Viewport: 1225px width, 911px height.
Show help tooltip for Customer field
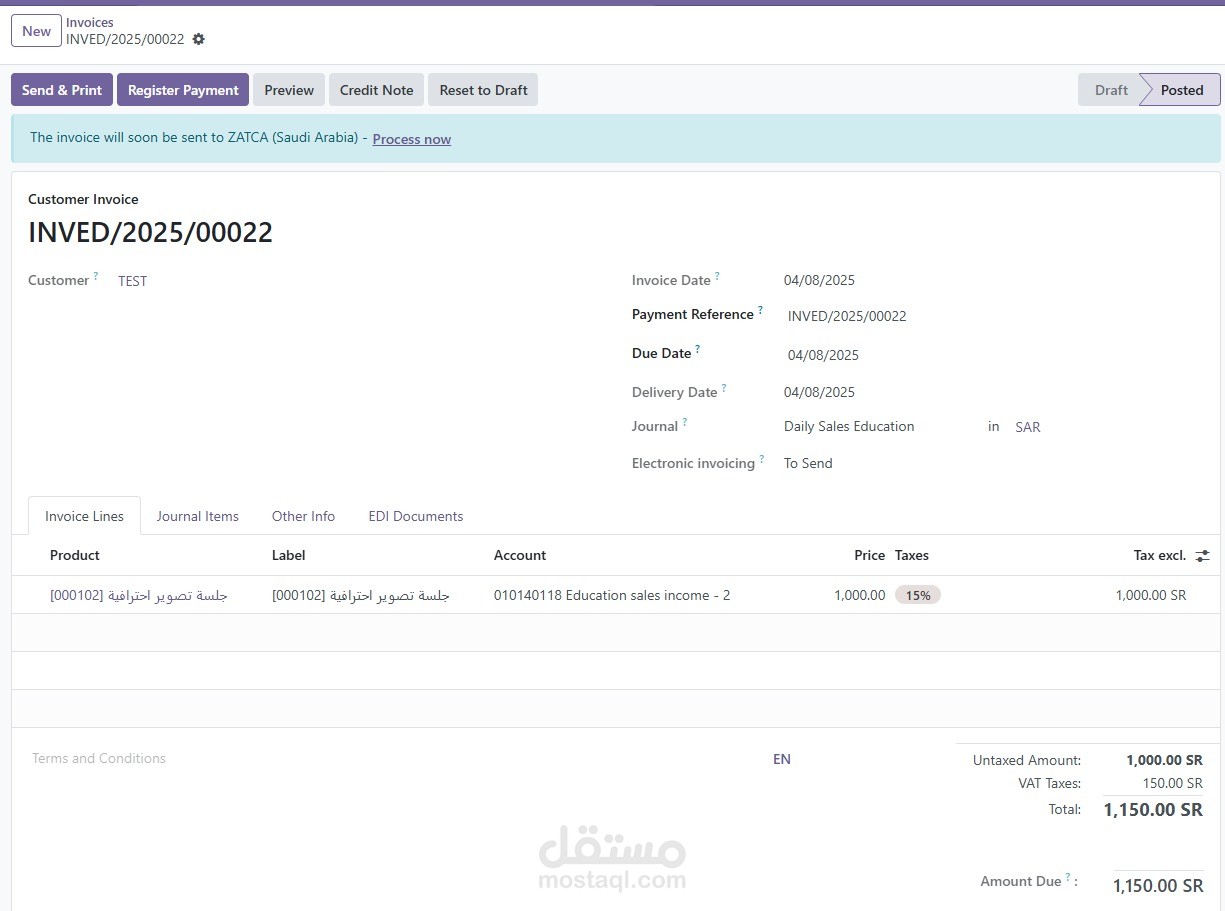[96, 276]
